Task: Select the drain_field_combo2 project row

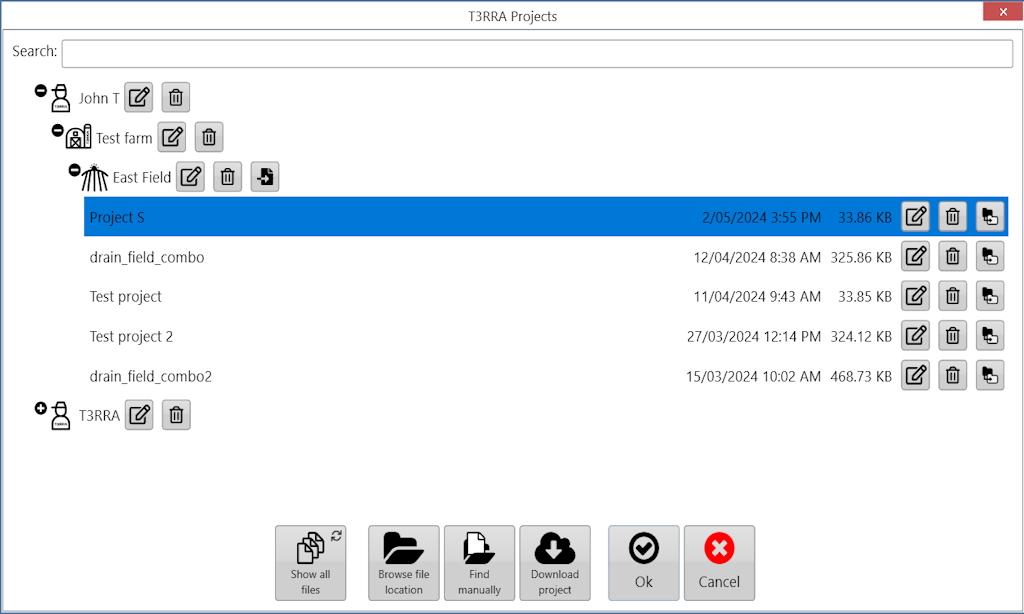Action: [x=546, y=376]
